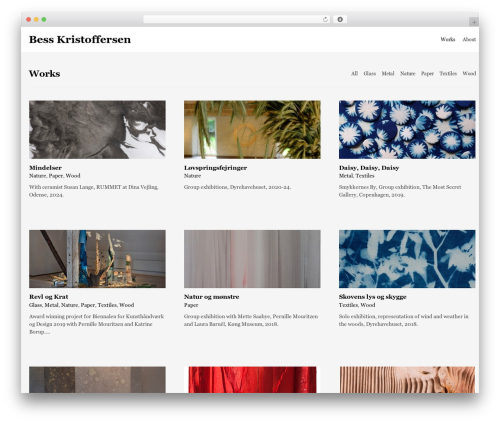Click the "Group exhibitions, Dyrehavehuset" description text
The width and height of the screenshot is (500, 423).
click(237, 187)
